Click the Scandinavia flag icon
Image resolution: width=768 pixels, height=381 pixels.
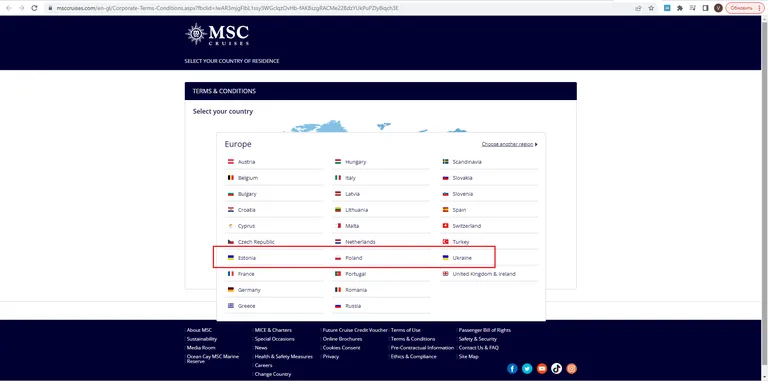coord(446,162)
